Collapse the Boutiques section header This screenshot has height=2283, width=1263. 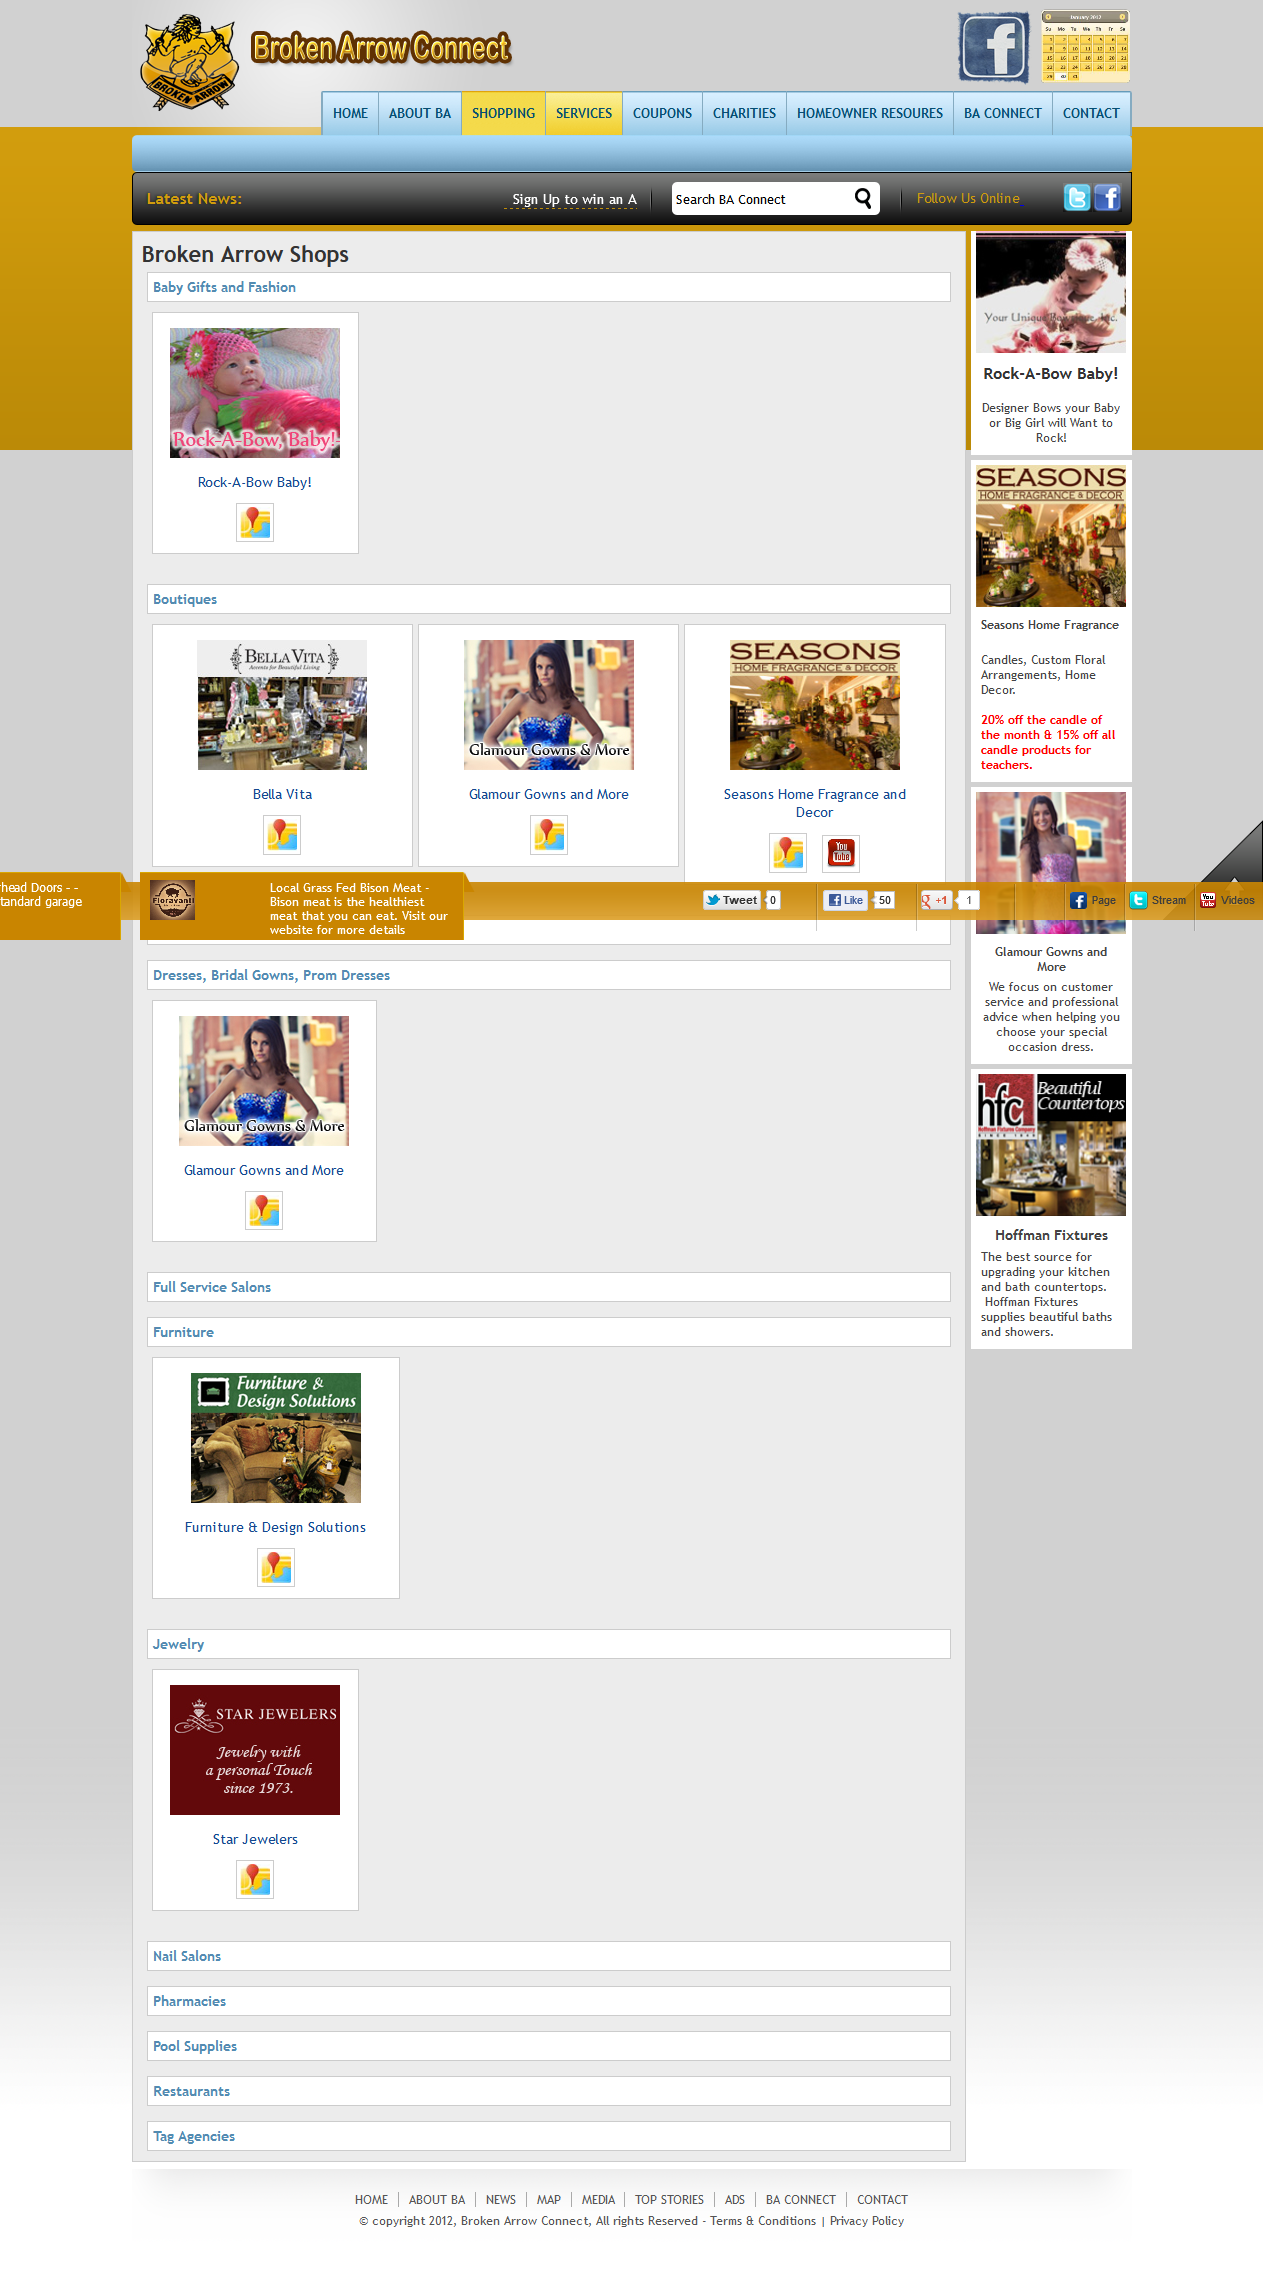click(549, 599)
